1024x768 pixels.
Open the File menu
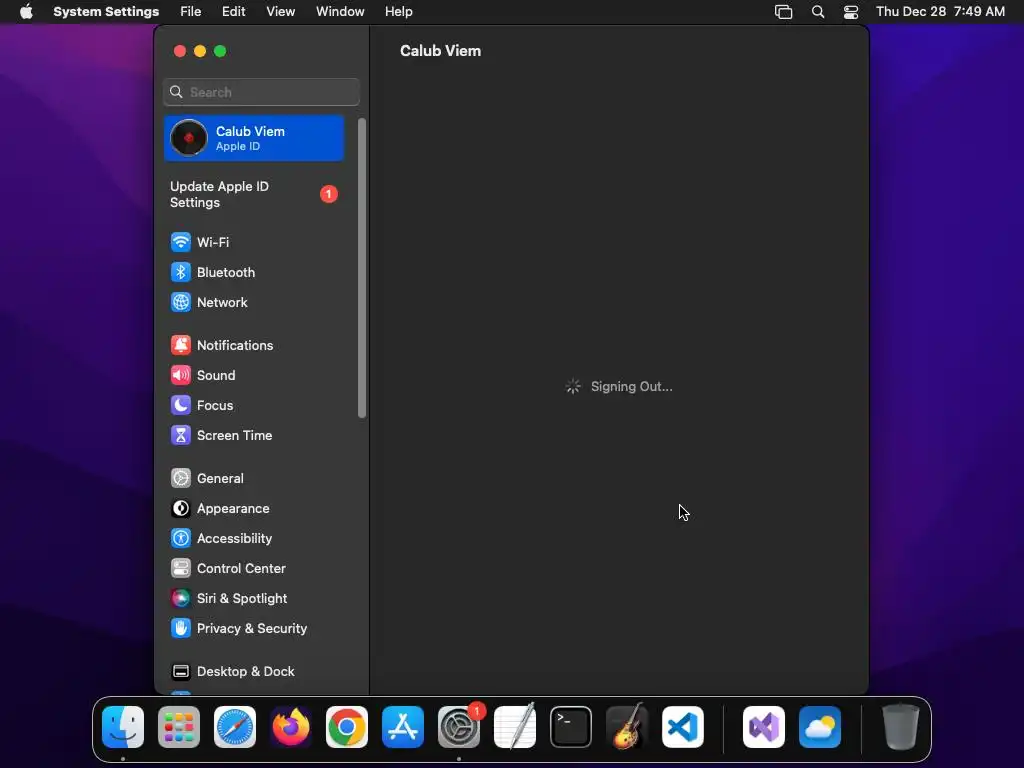point(191,12)
